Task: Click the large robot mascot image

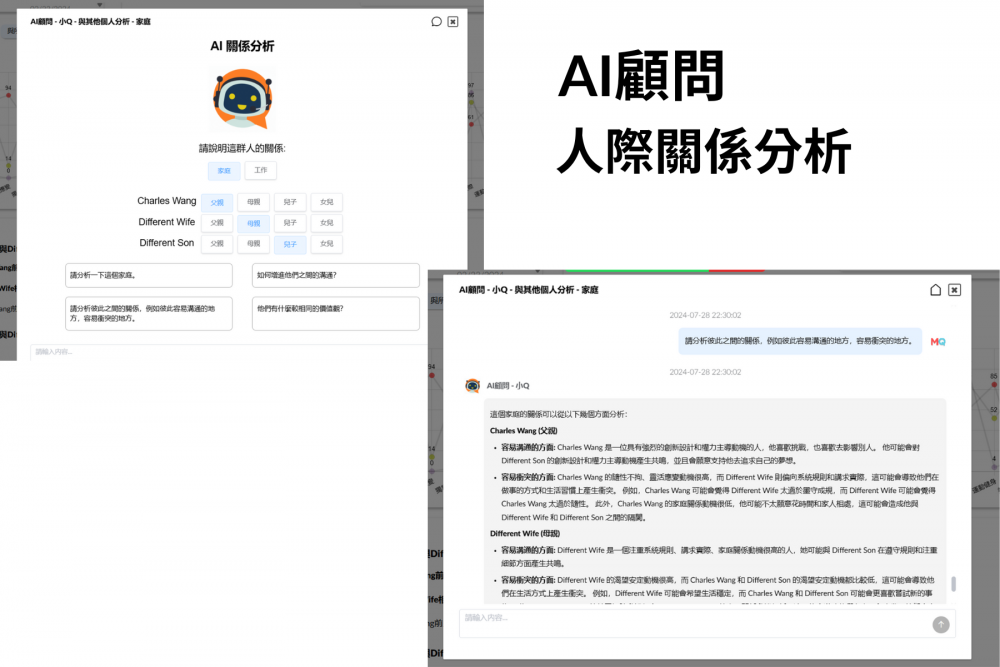Action: 241,98
